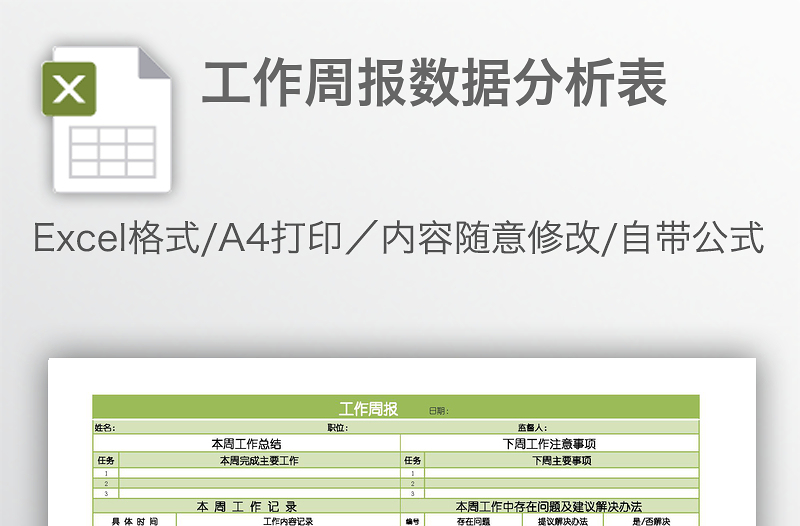
Task: Click empty row 3 under 本周完成主要工作
Action: 259,493
